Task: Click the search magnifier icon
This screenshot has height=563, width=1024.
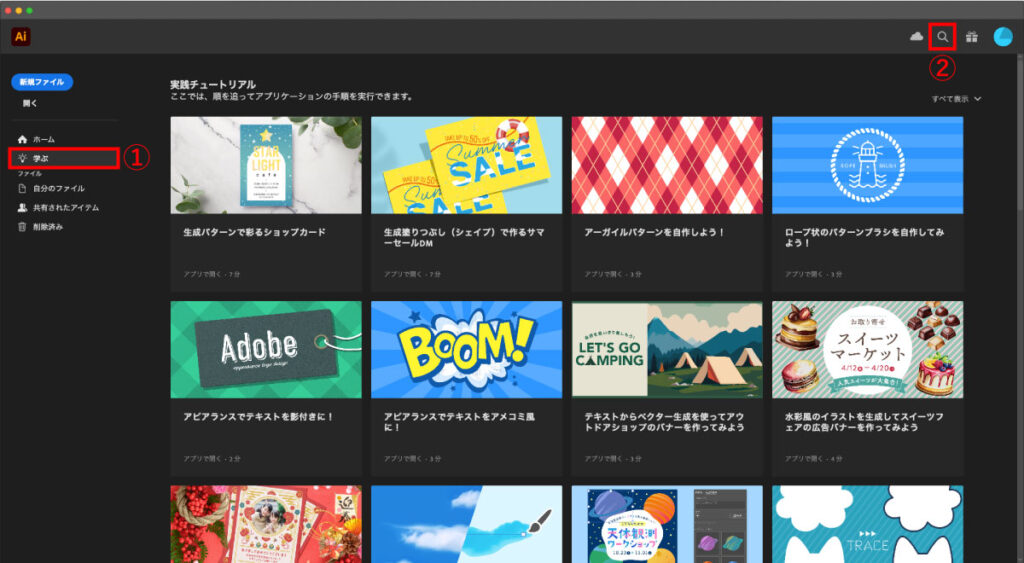Action: pos(942,37)
